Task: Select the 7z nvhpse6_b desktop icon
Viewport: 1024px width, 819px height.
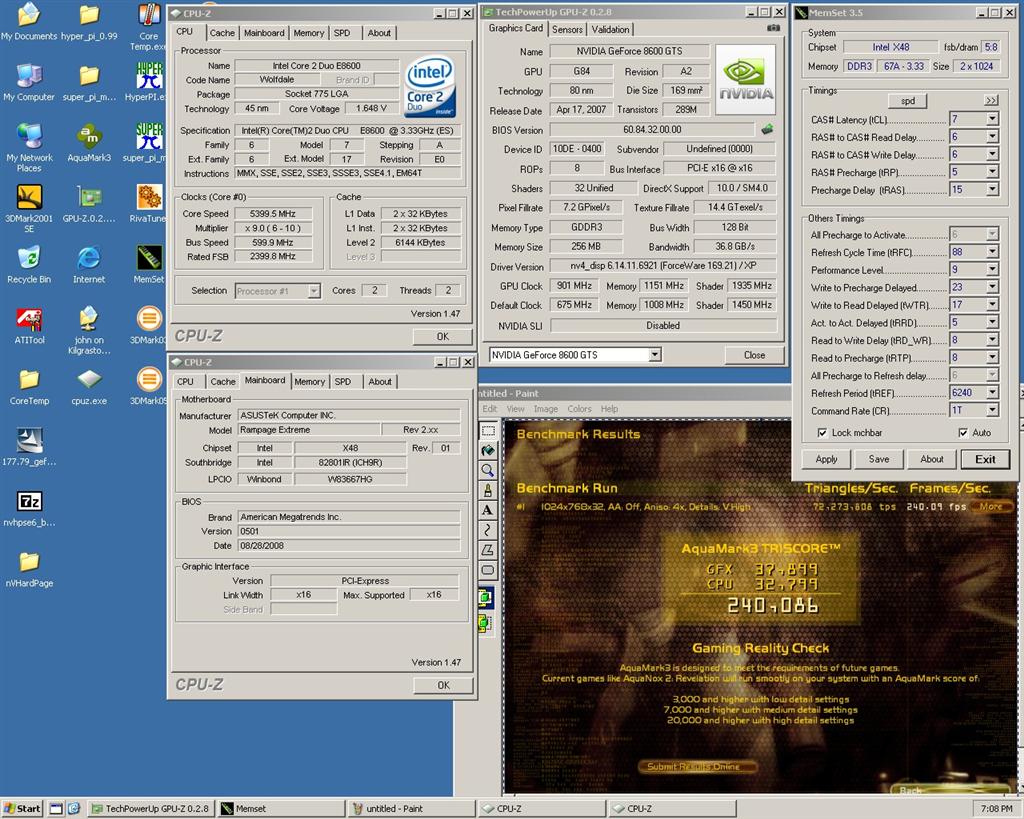Action: 29,507
